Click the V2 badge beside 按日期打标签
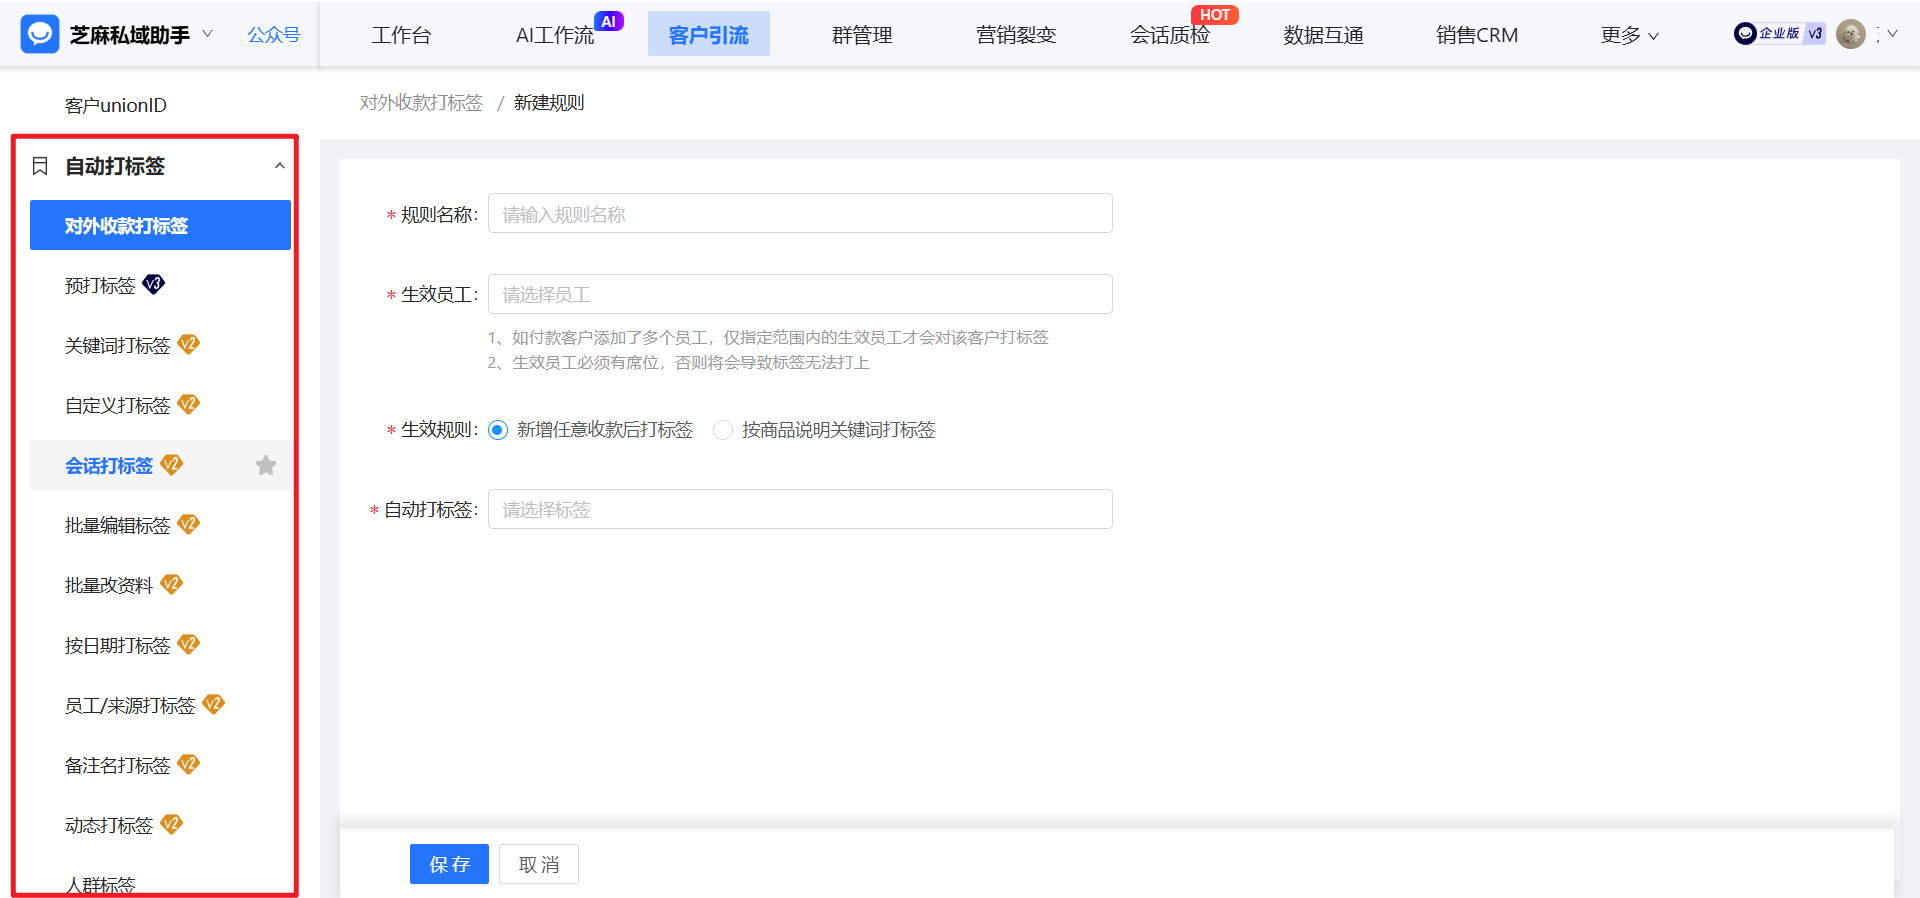1920x898 pixels. coord(189,644)
